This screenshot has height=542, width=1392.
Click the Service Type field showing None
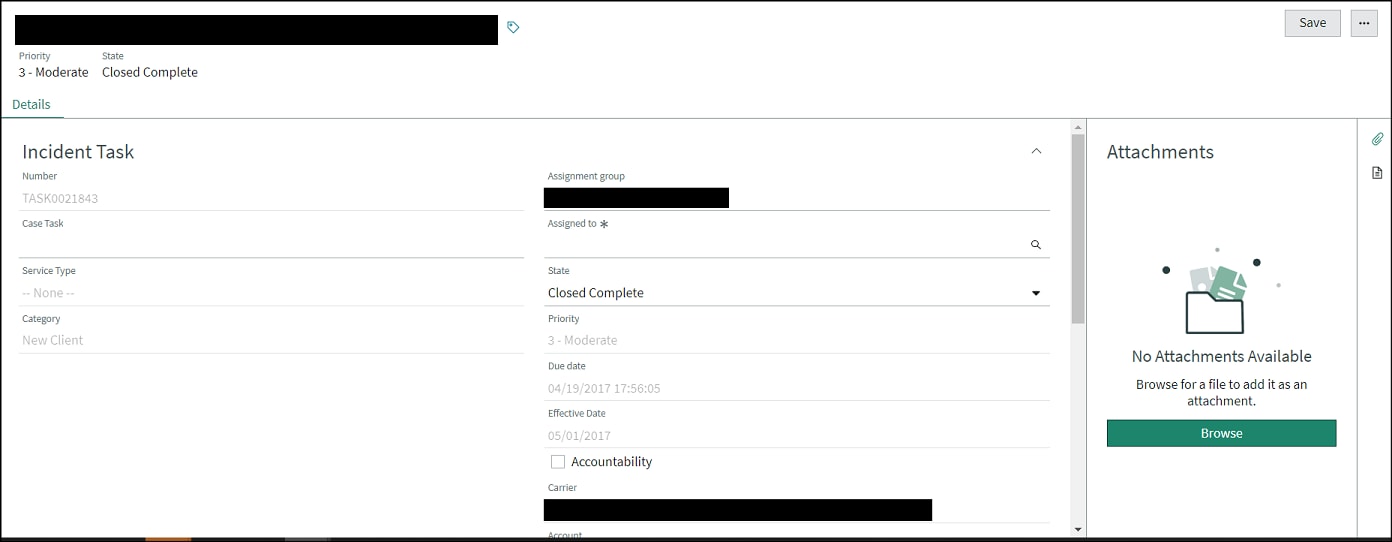272,293
